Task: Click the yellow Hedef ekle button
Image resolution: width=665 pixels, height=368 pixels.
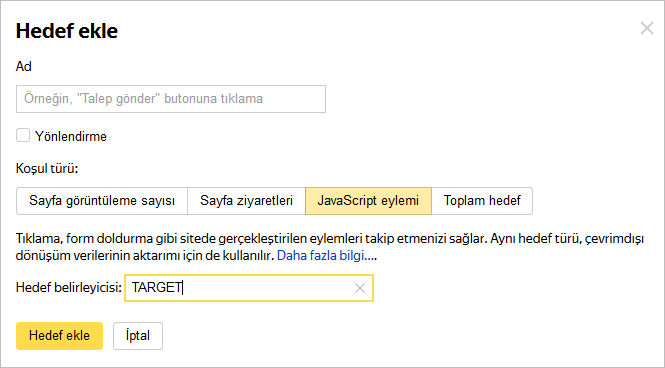Action: 59,336
